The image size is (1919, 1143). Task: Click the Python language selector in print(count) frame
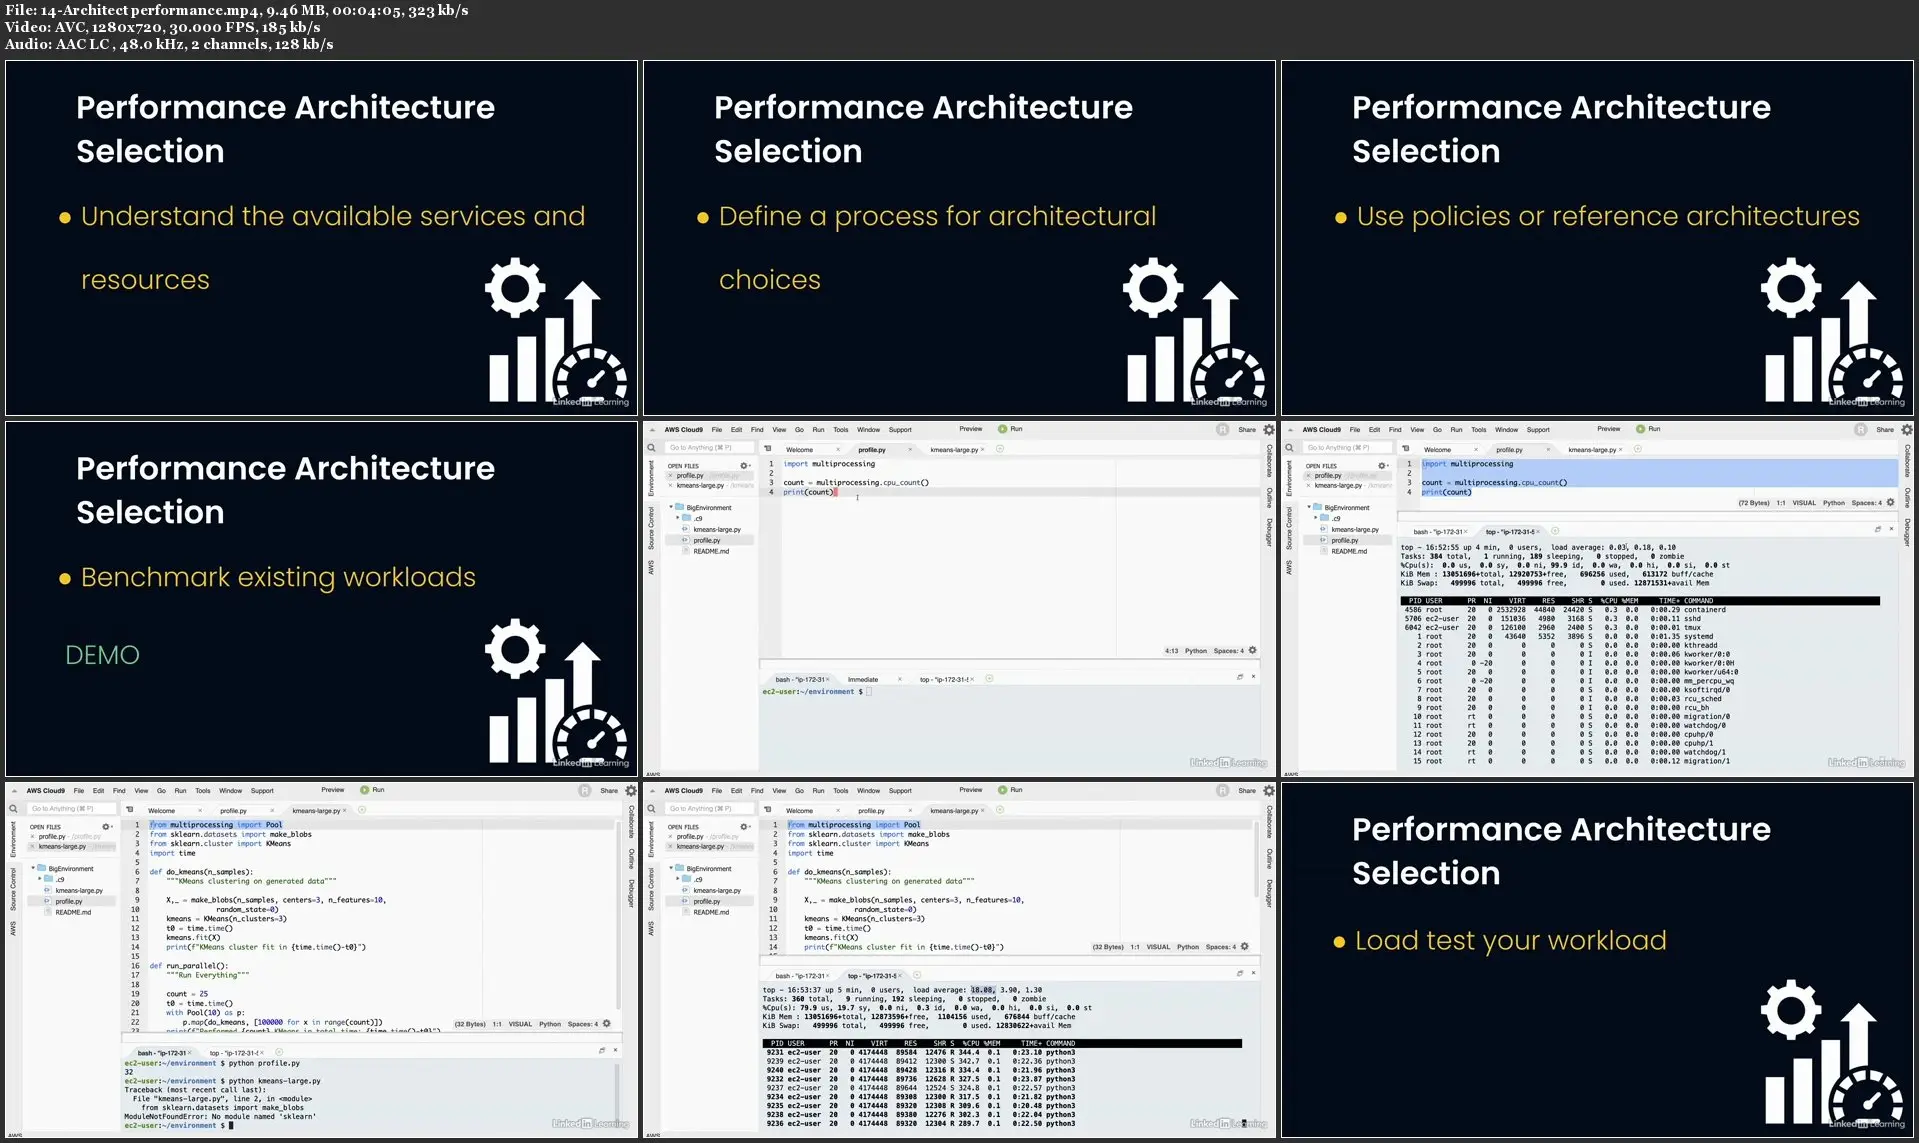(x=1196, y=651)
